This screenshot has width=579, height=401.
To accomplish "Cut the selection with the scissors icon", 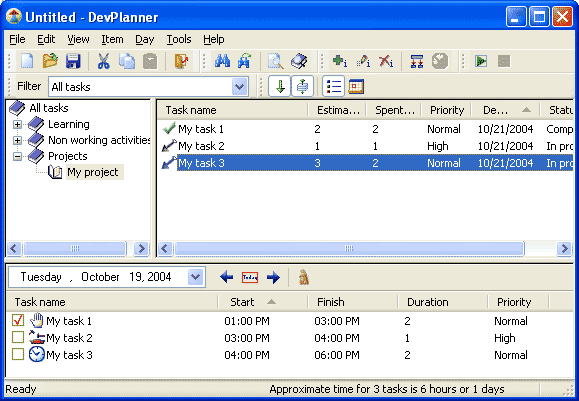I will [x=104, y=61].
